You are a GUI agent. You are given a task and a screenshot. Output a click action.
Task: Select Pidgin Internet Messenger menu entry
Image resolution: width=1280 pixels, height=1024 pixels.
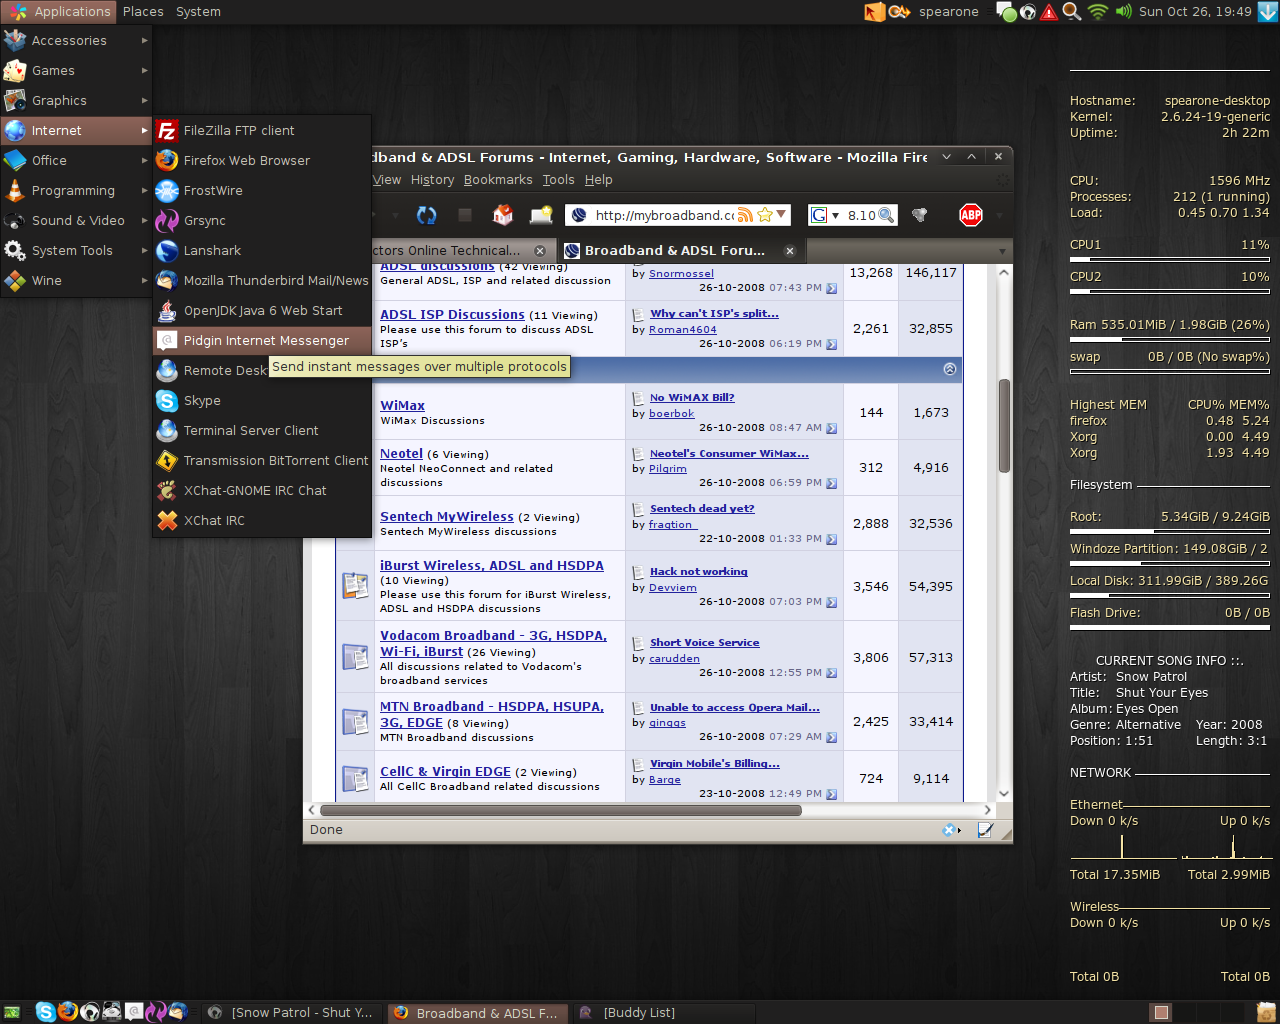[266, 341]
